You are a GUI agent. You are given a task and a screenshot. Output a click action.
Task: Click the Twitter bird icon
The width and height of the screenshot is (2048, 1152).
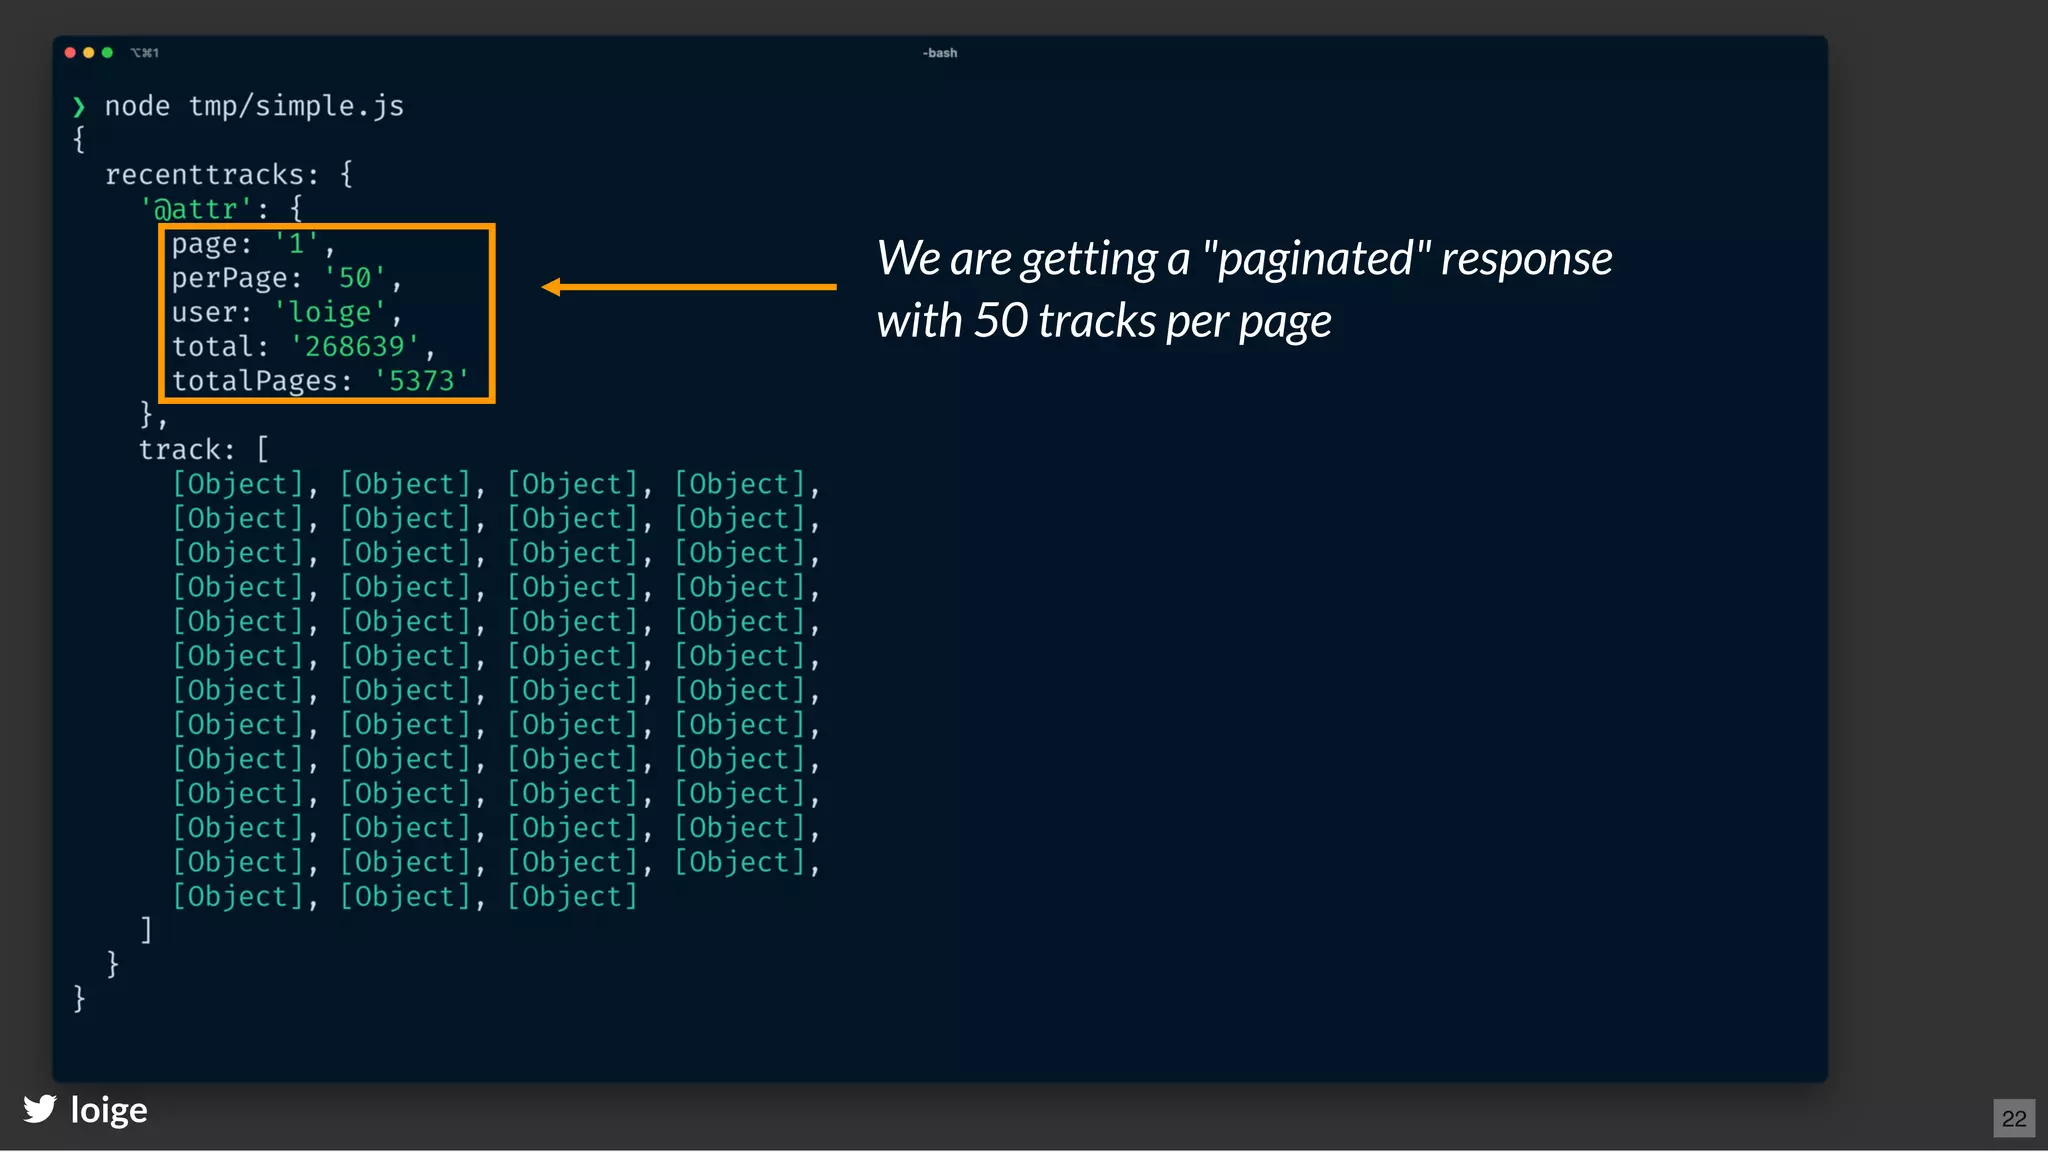coord(40,1109)
